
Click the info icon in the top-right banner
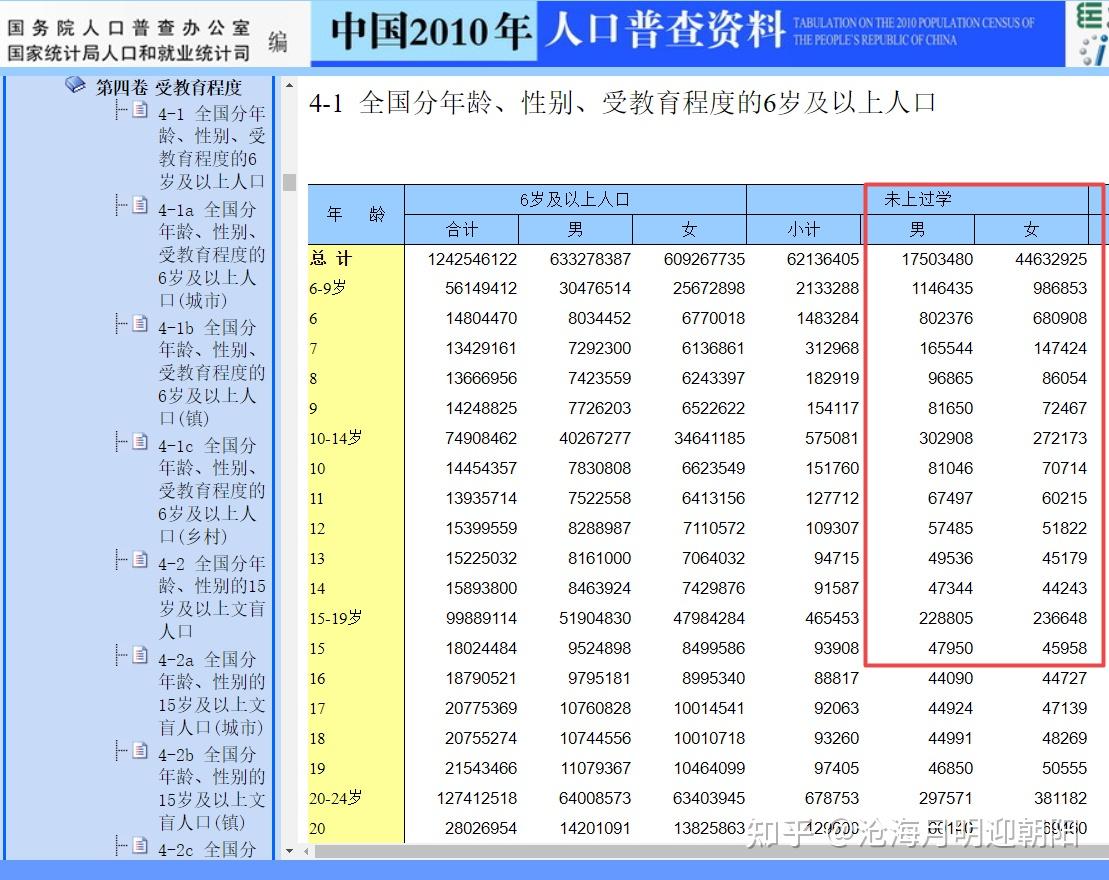pyautogui.click(x=1094, y=52)
